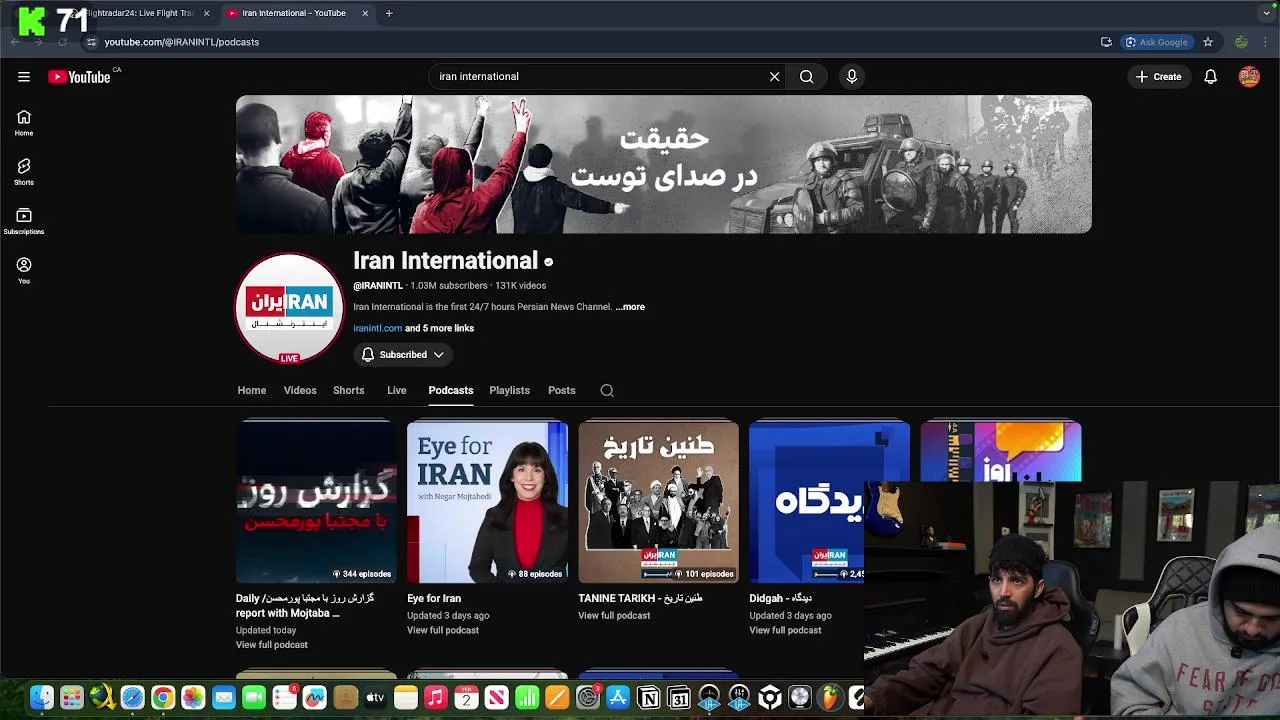
Task: Click the YouTube logo
Action: coord(79,77)
